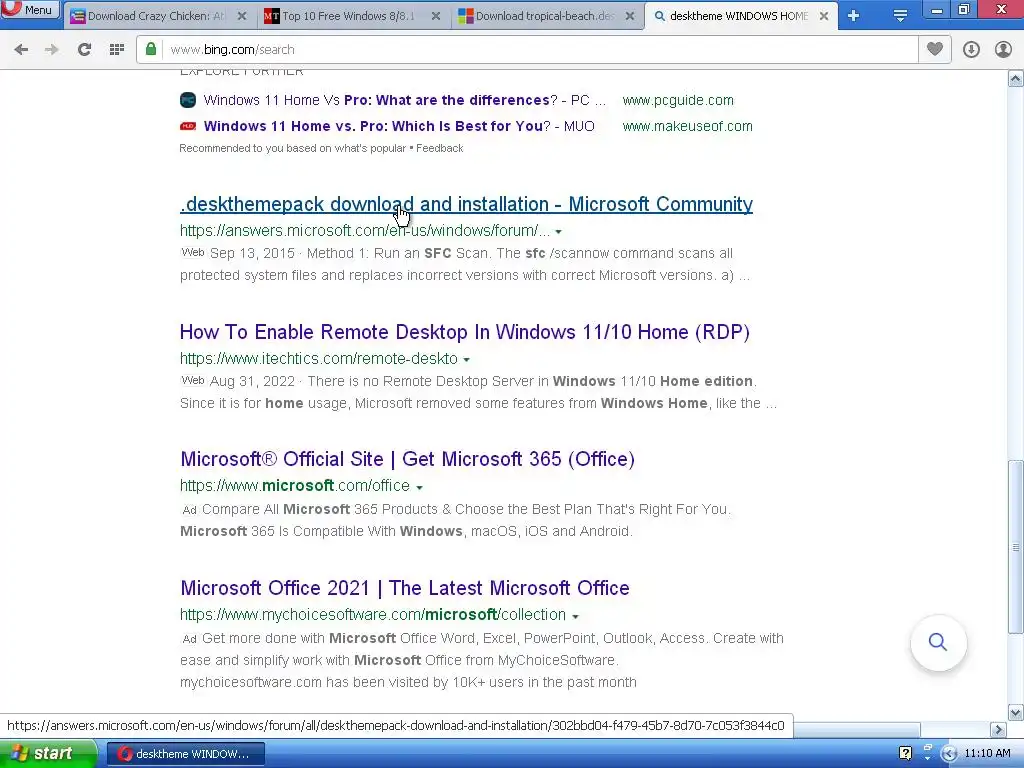Bookmark page with the heart icon

click(935, 50)
